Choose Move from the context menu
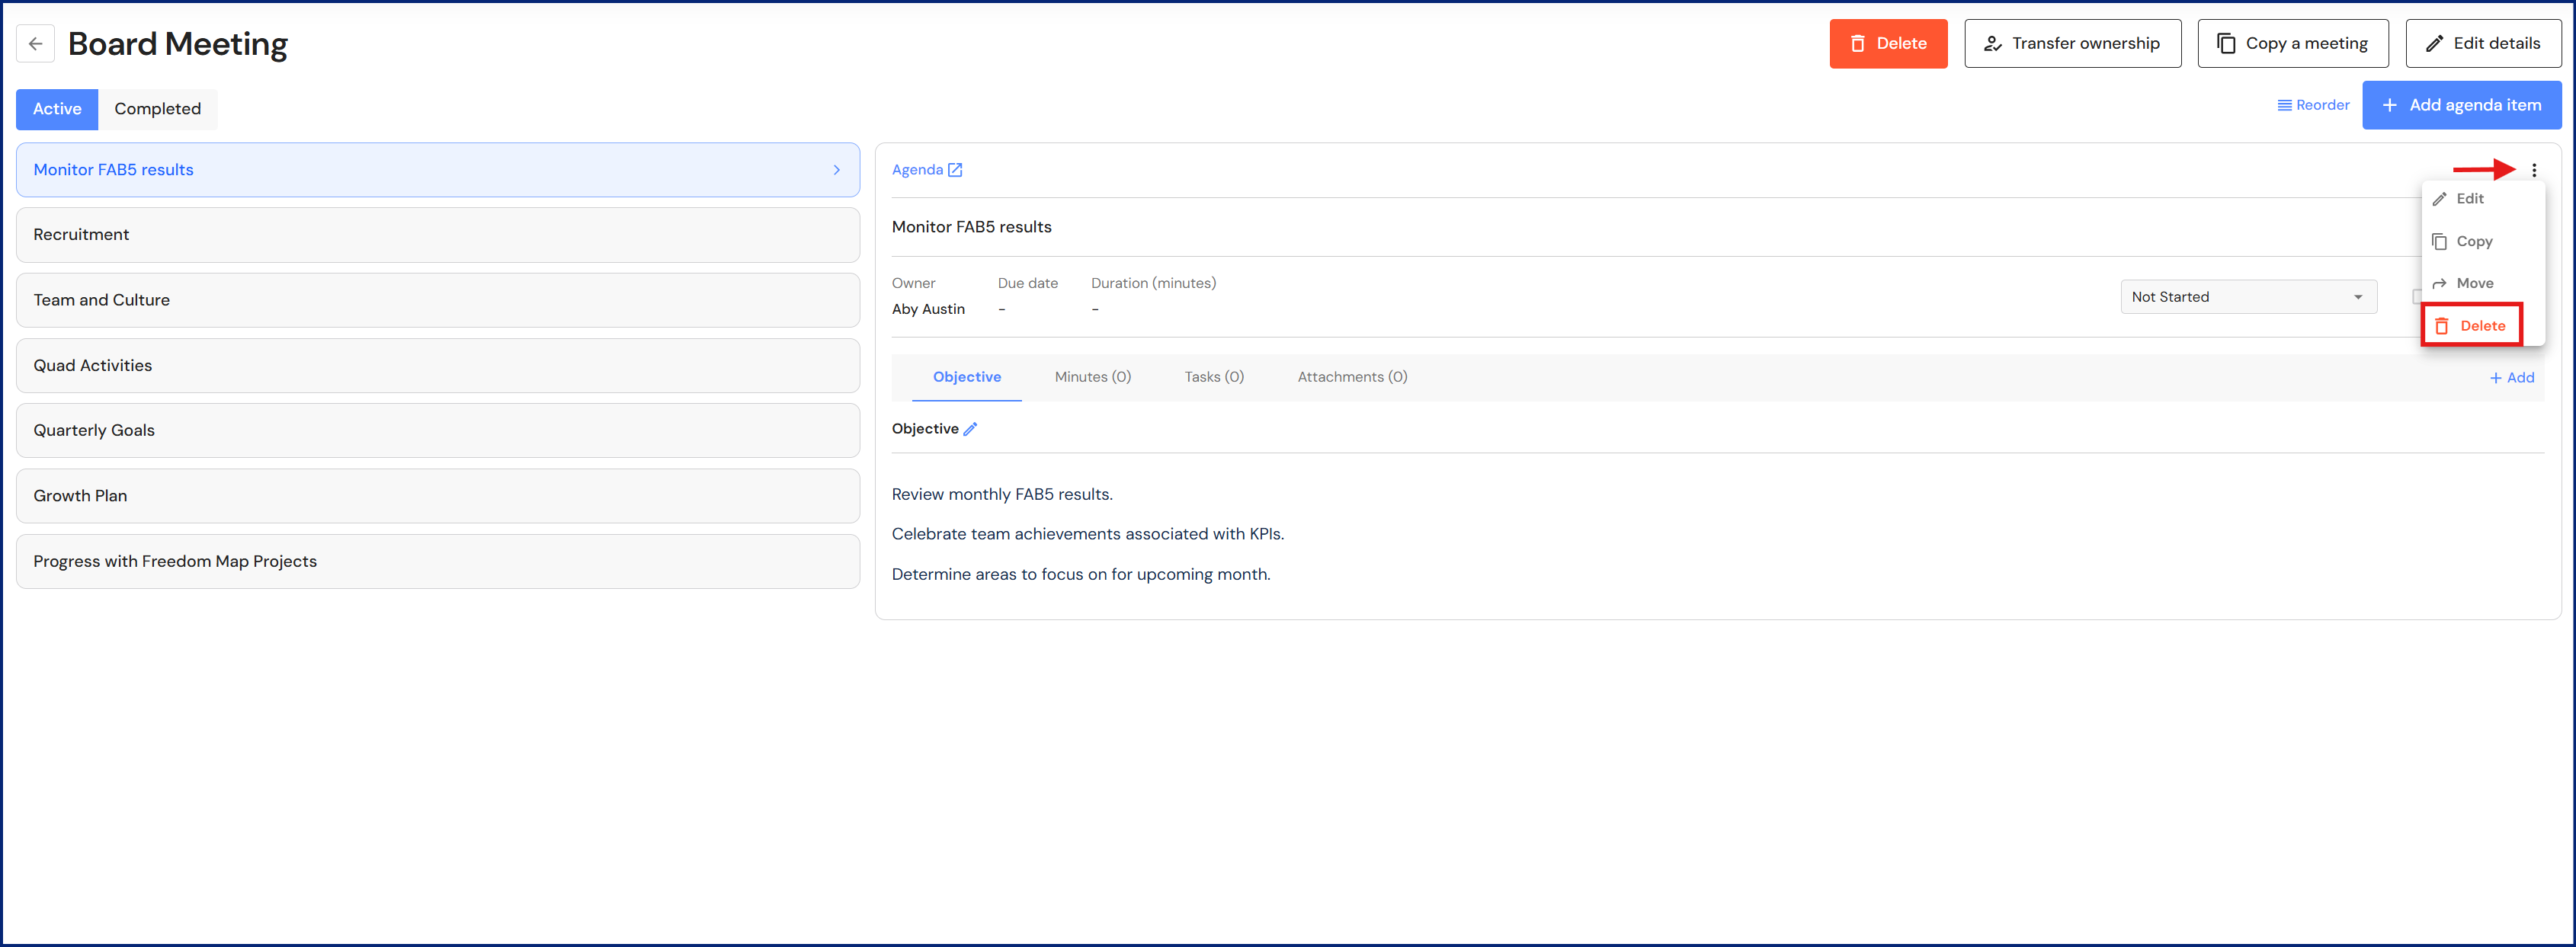Screen dimensions: 2576x947 (x=2473, y=284)
